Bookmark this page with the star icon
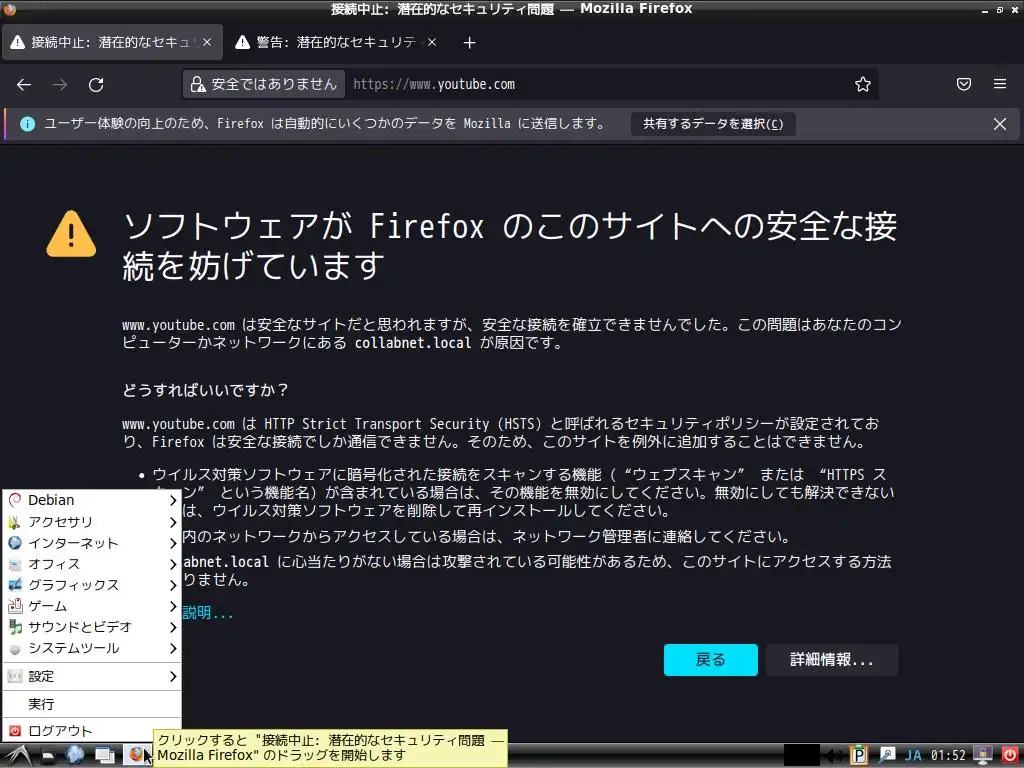Image resolution: width=1024 pixels, height=768 pixels. 863,84
